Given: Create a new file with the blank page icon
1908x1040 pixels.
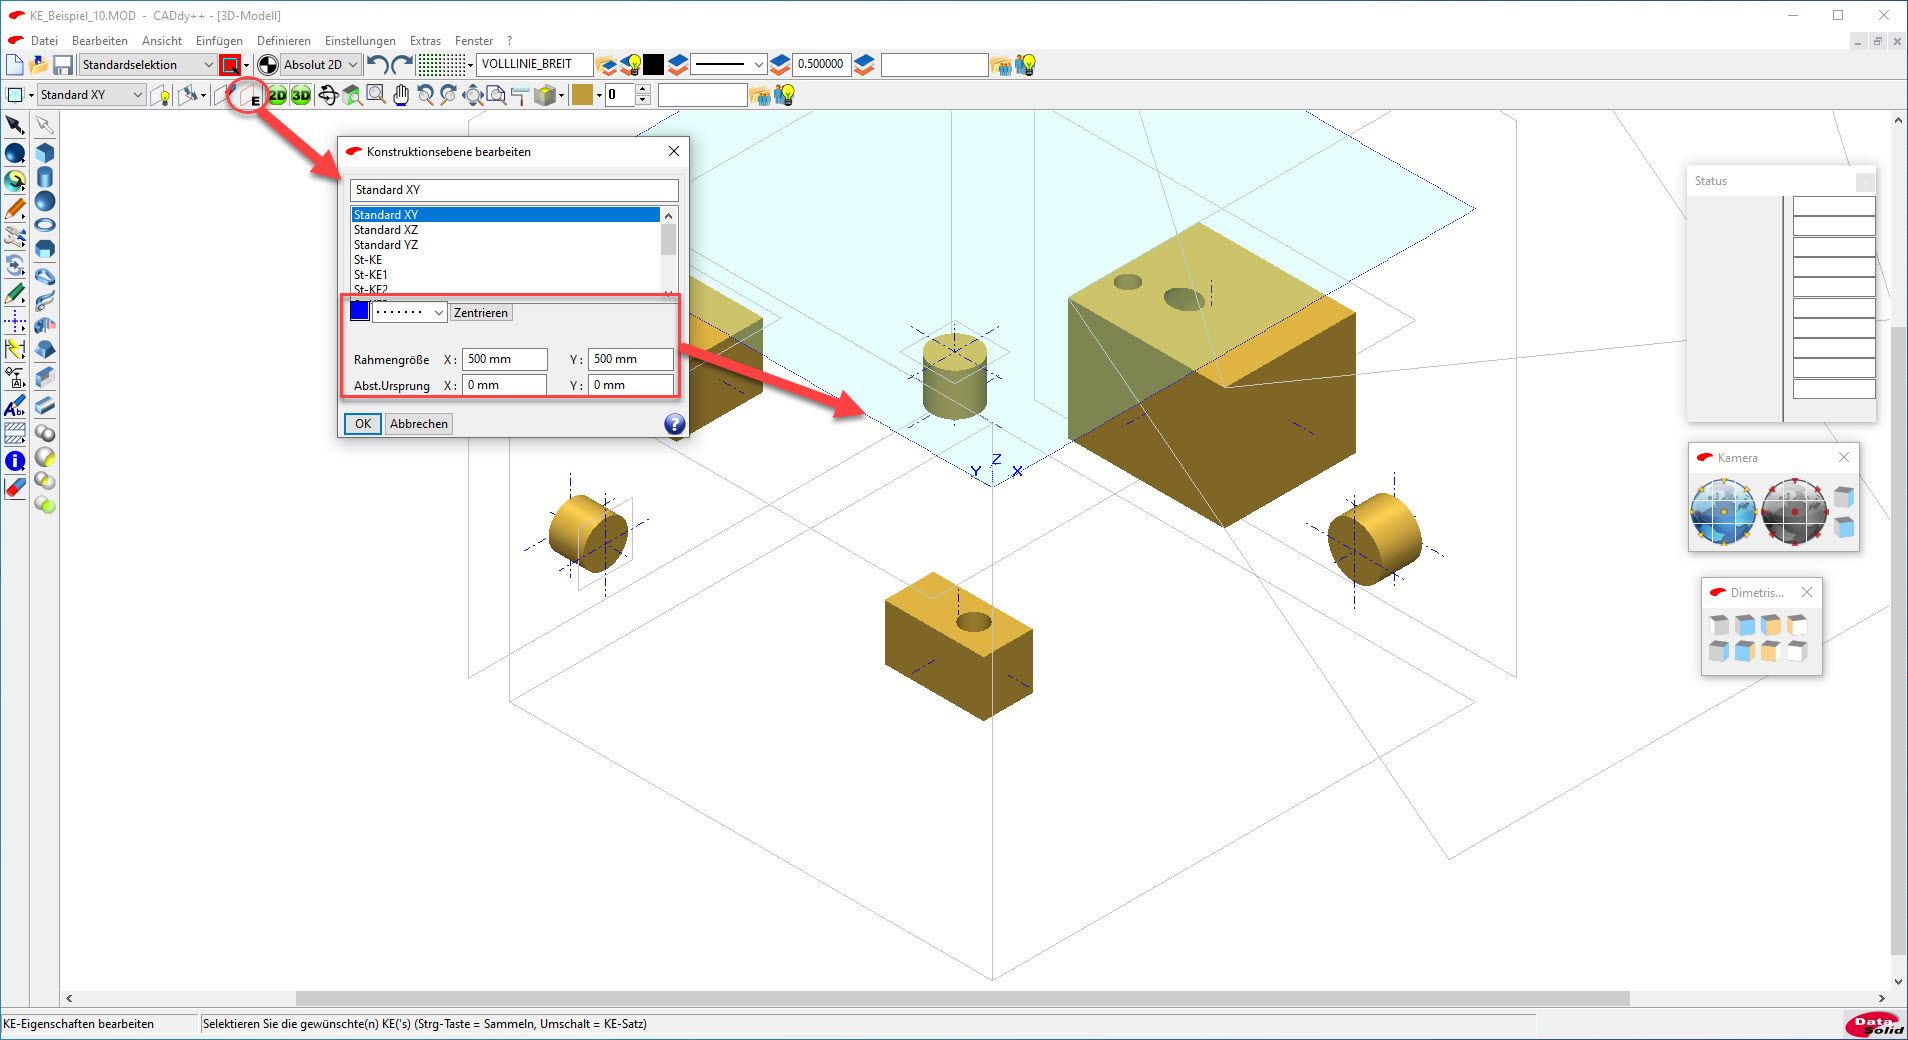Looking at the screenshot, I should [14, 65].
